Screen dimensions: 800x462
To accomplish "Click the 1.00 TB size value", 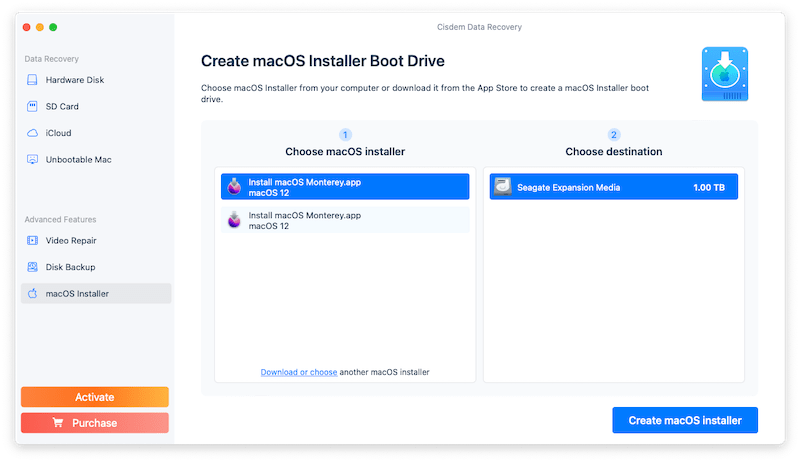I will [709, 187].
